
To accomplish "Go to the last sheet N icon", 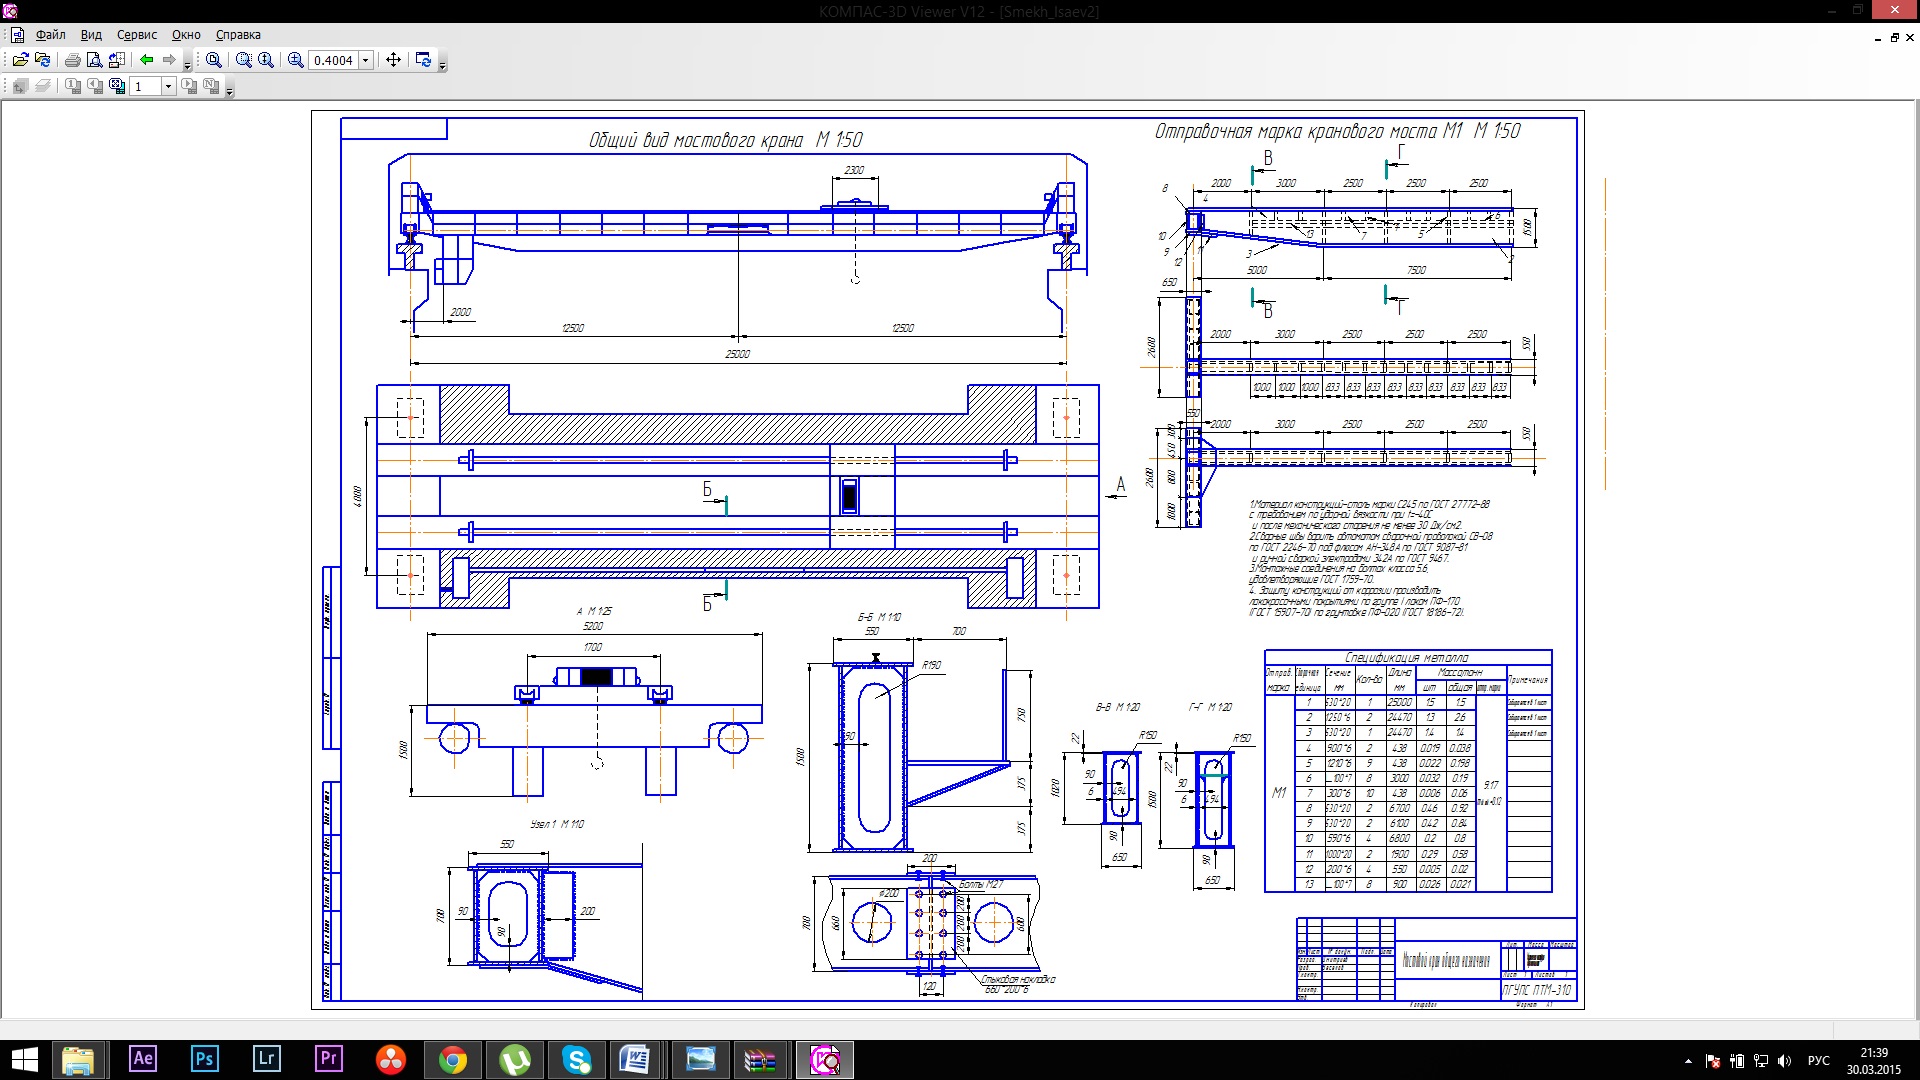I will click(211, 86).
